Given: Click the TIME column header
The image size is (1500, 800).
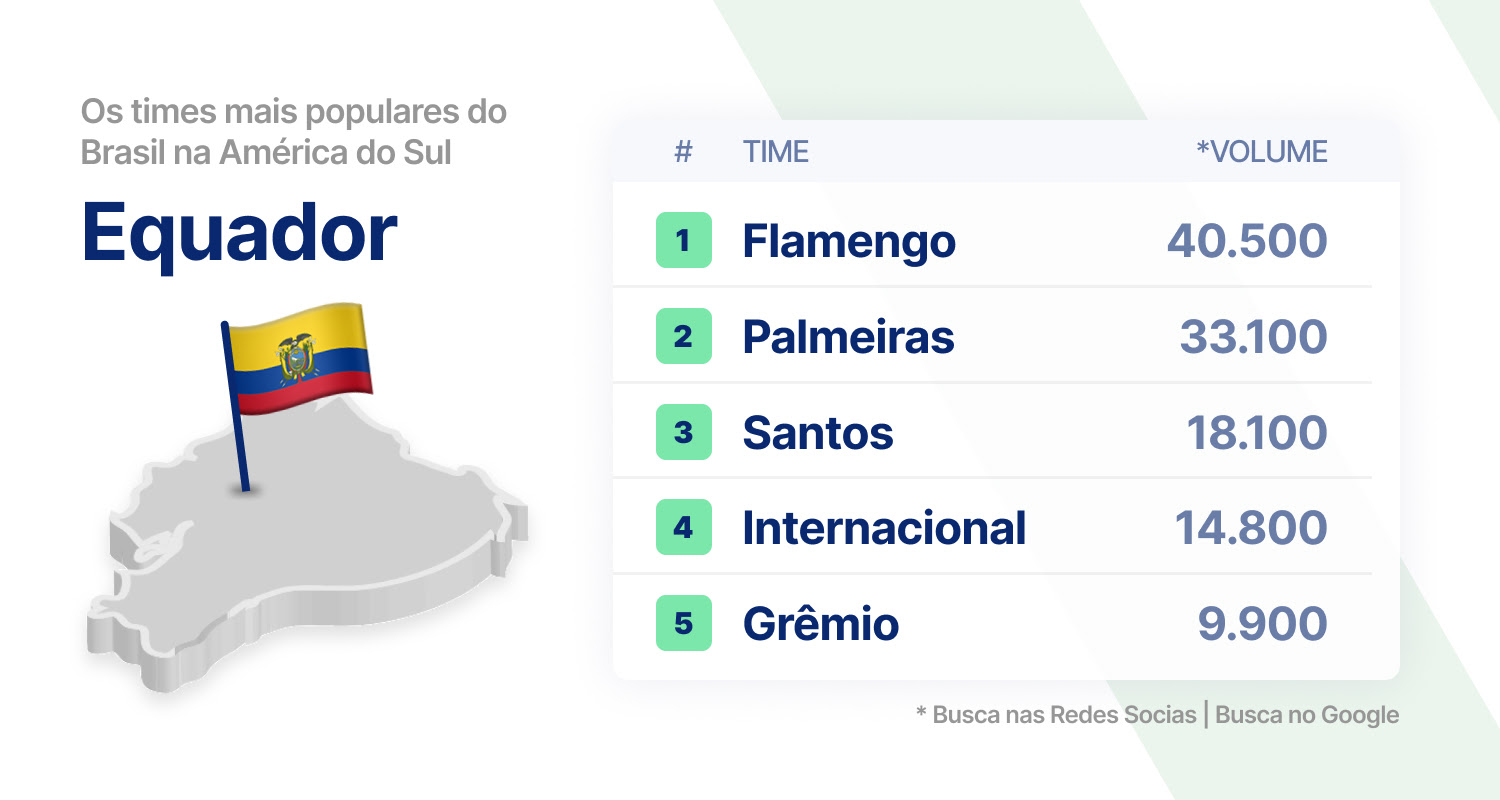Looking at the screenshot, I should pos(776,152).
